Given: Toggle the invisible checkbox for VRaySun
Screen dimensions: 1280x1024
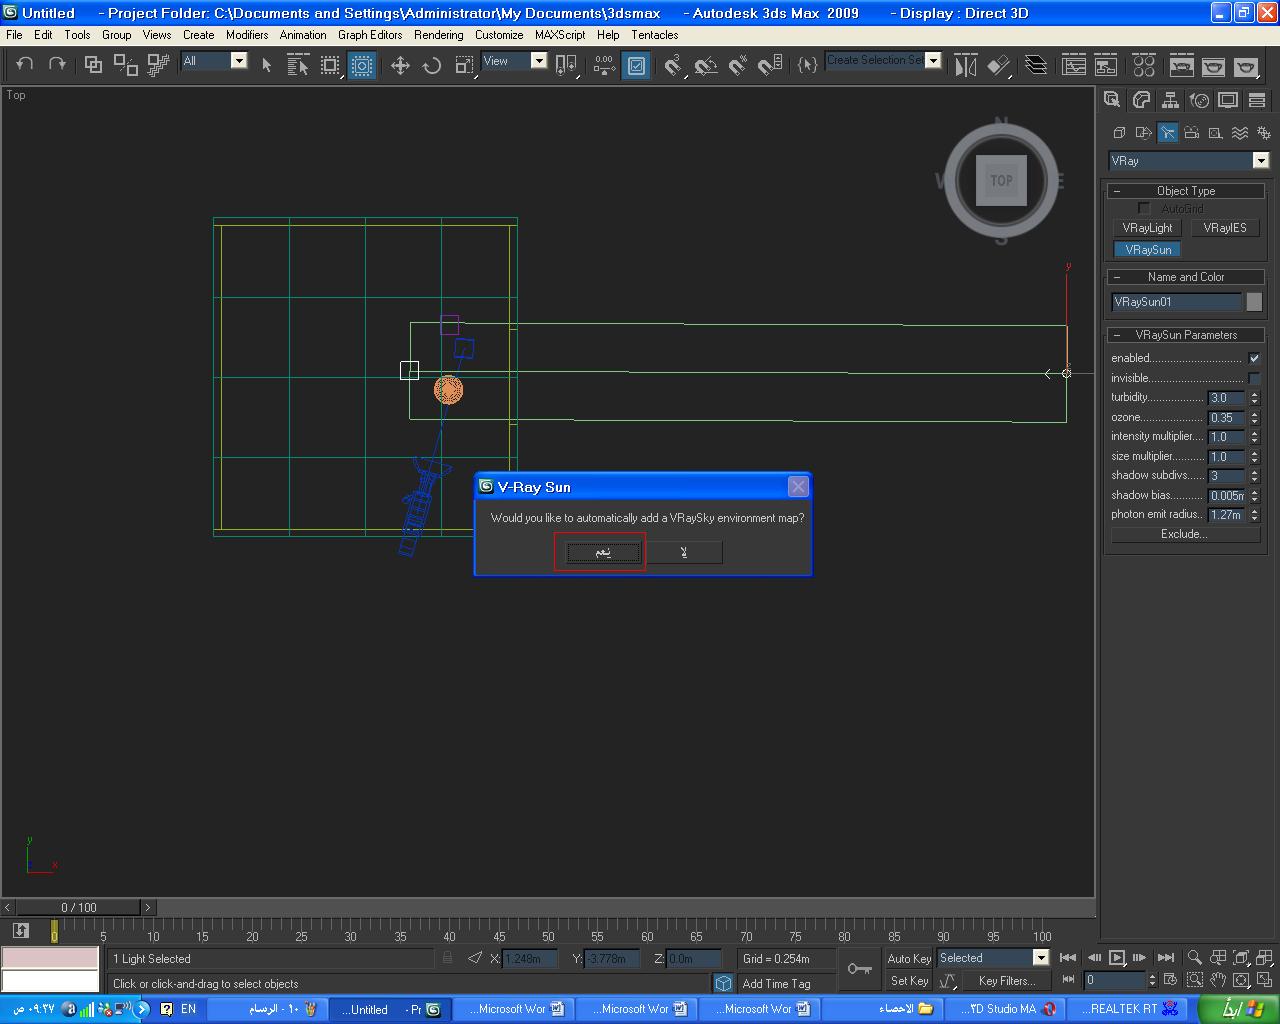Looking at the screenshot, I should (x=1254, y=378).
